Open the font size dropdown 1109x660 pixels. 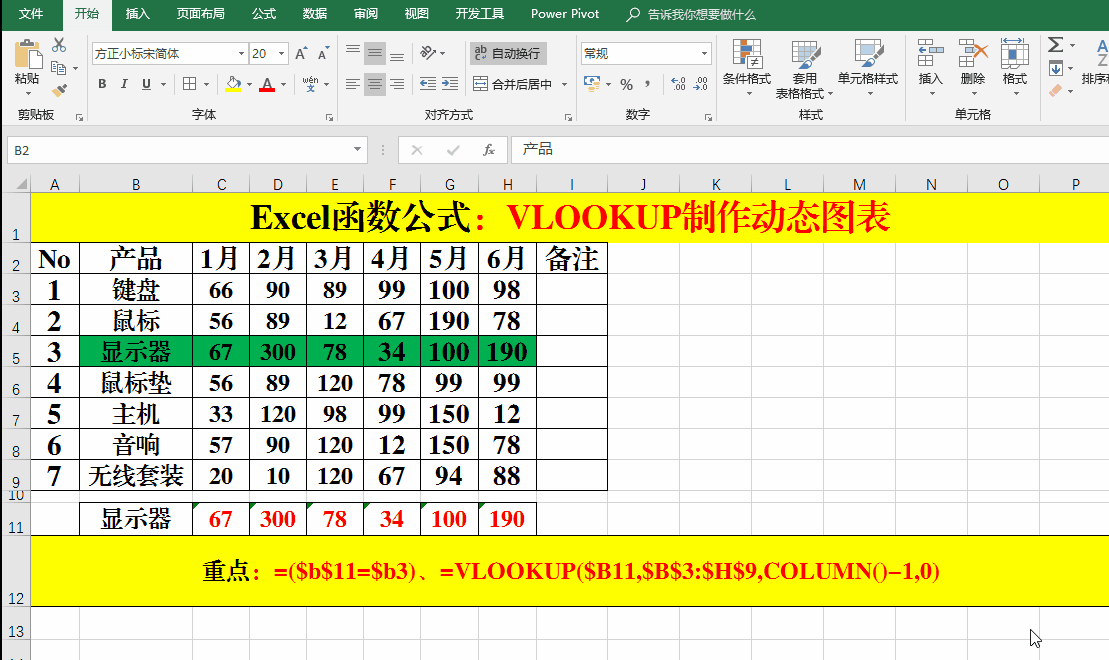[283, 54]
